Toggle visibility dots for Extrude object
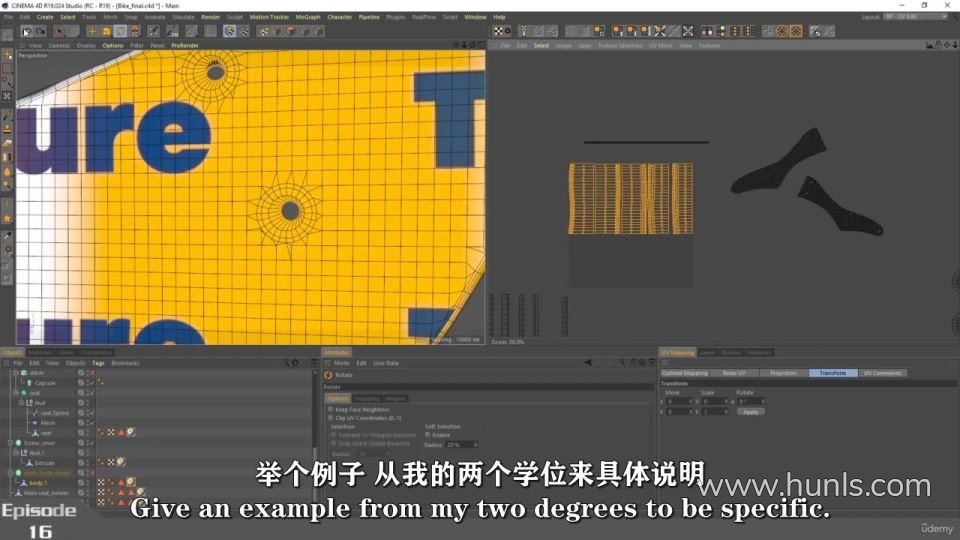 (x=88, y=462)
